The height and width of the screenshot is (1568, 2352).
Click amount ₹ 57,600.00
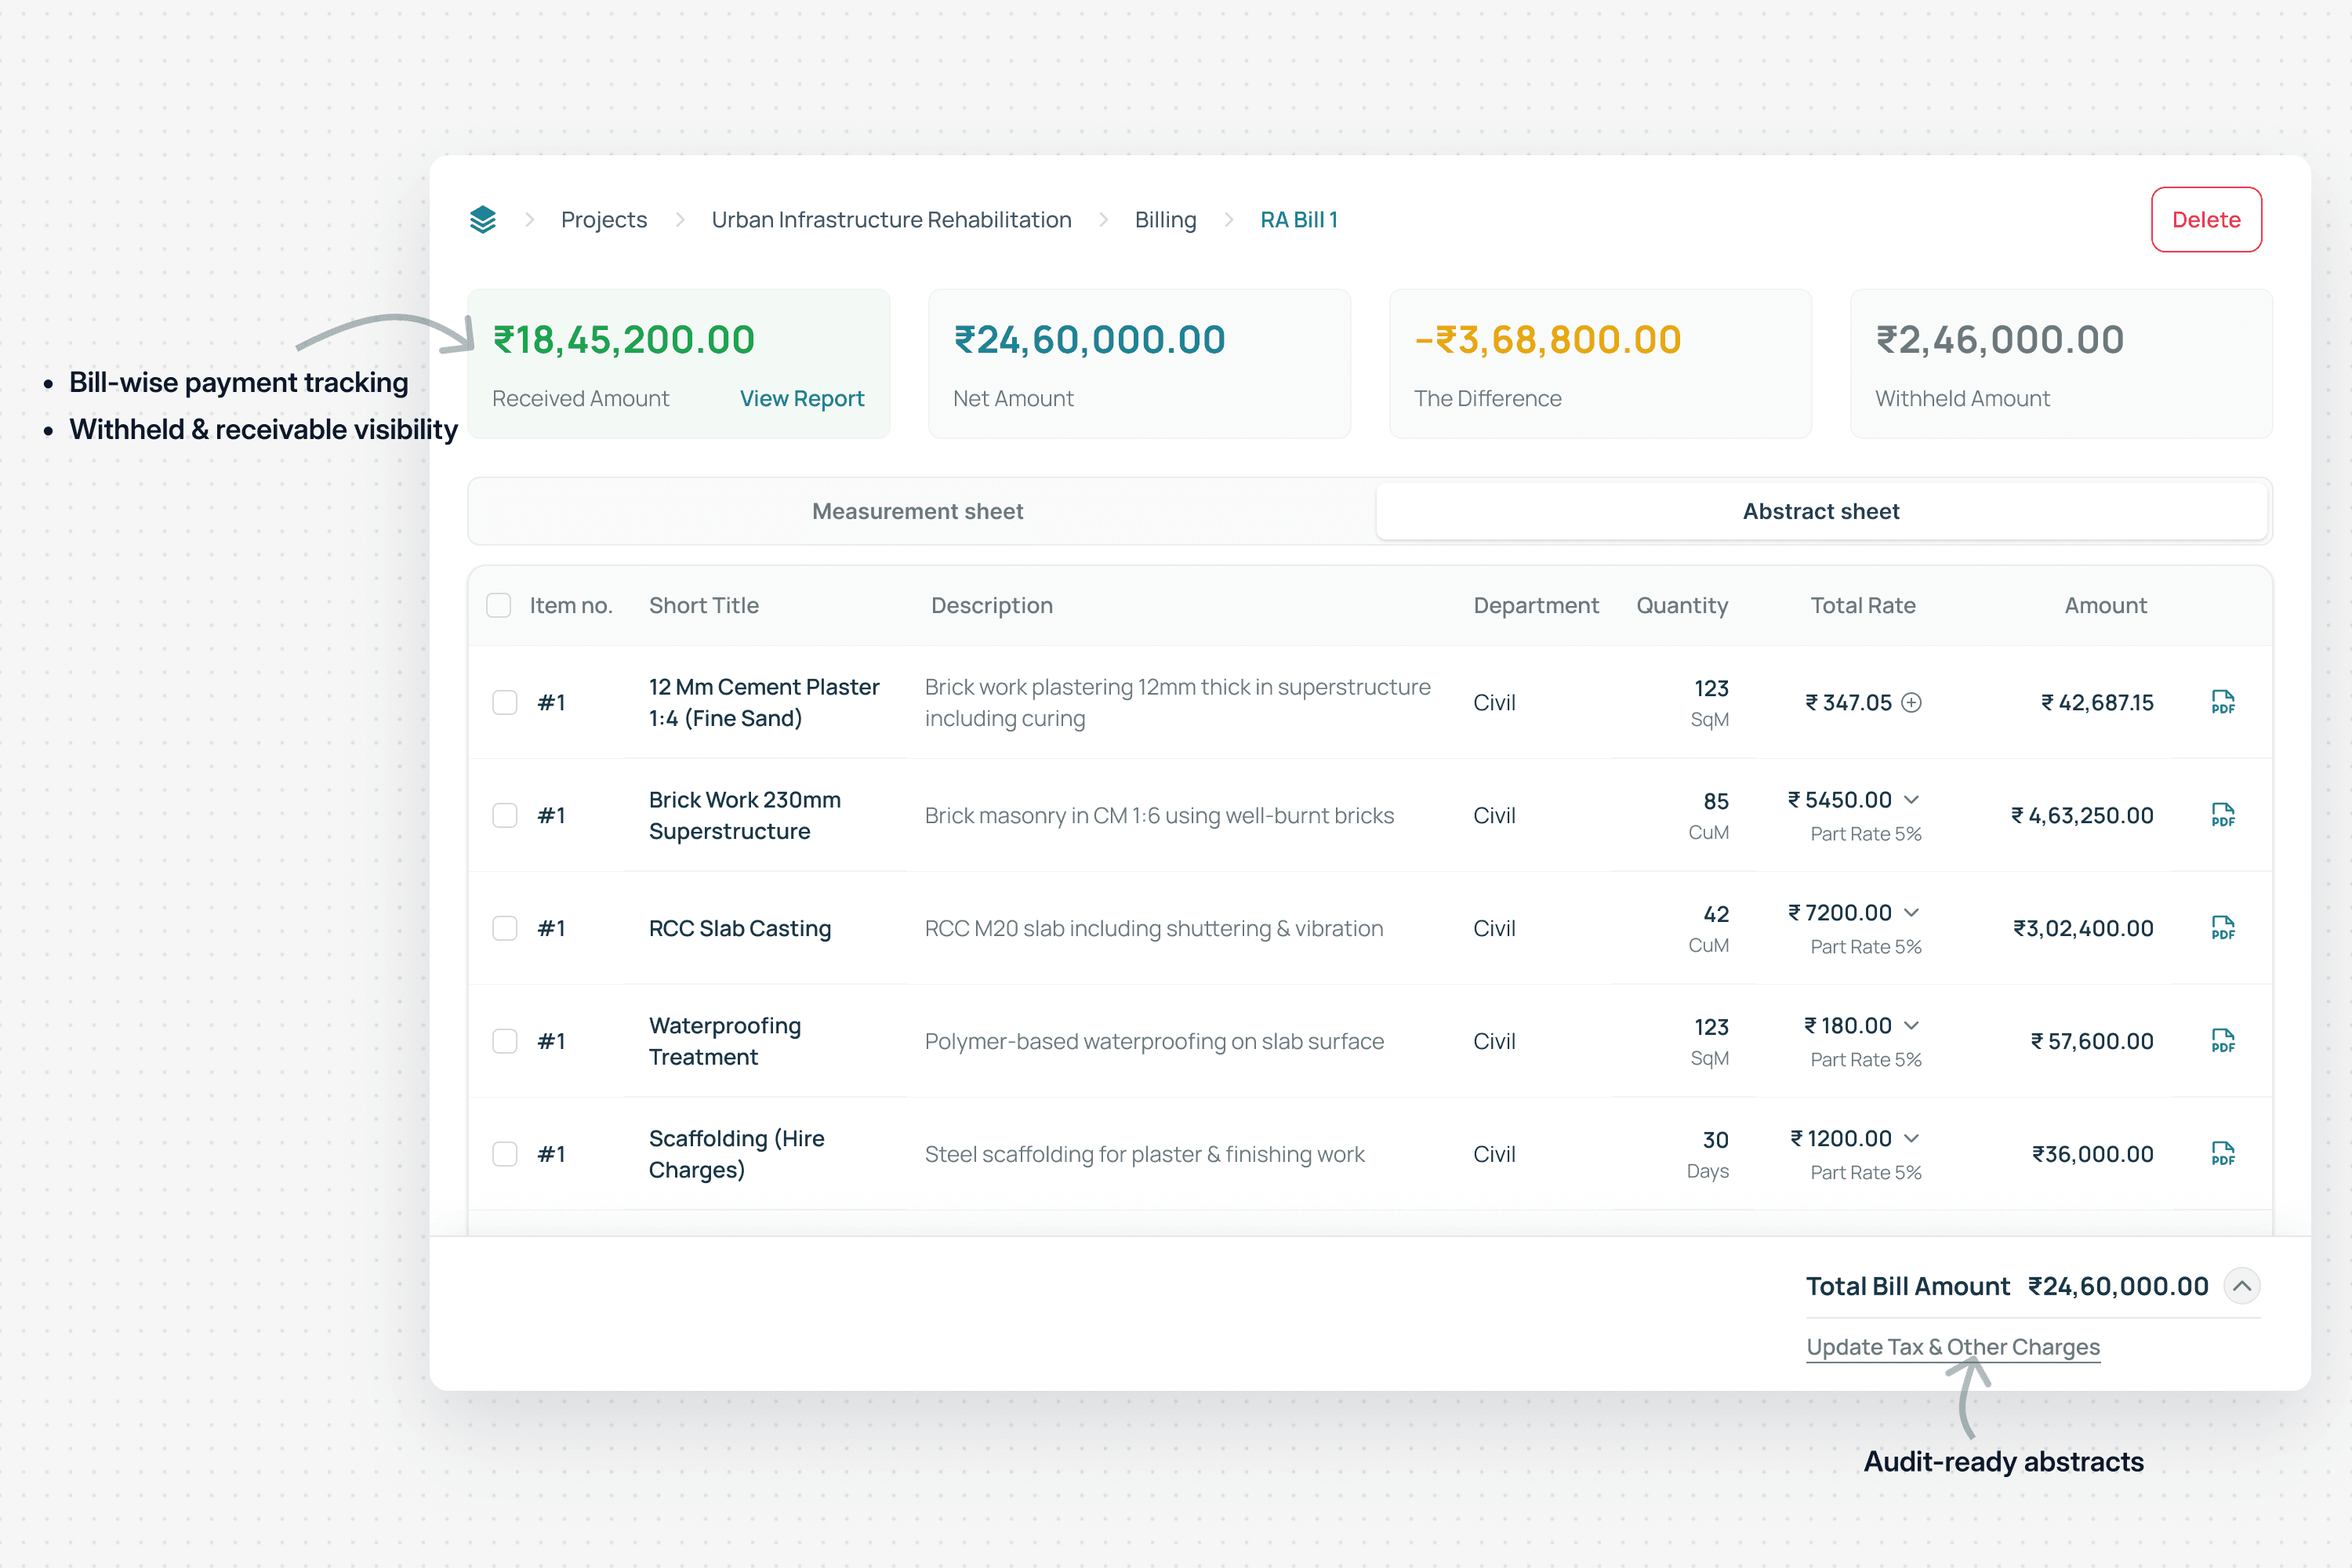click(x=2092, y=1041)
